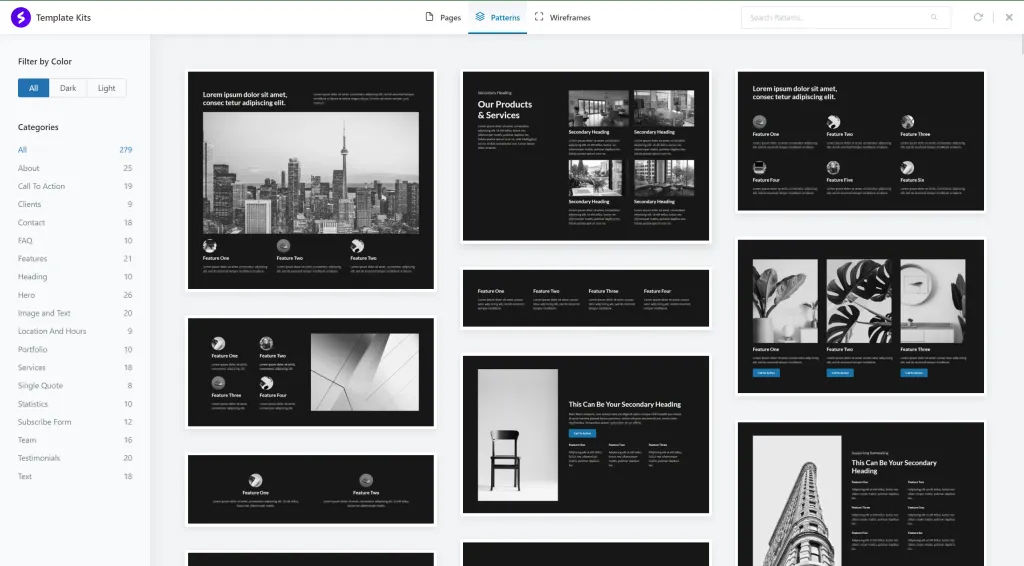Select the Testimonials category
The image size is (1024, 566).
pos(39,458)
